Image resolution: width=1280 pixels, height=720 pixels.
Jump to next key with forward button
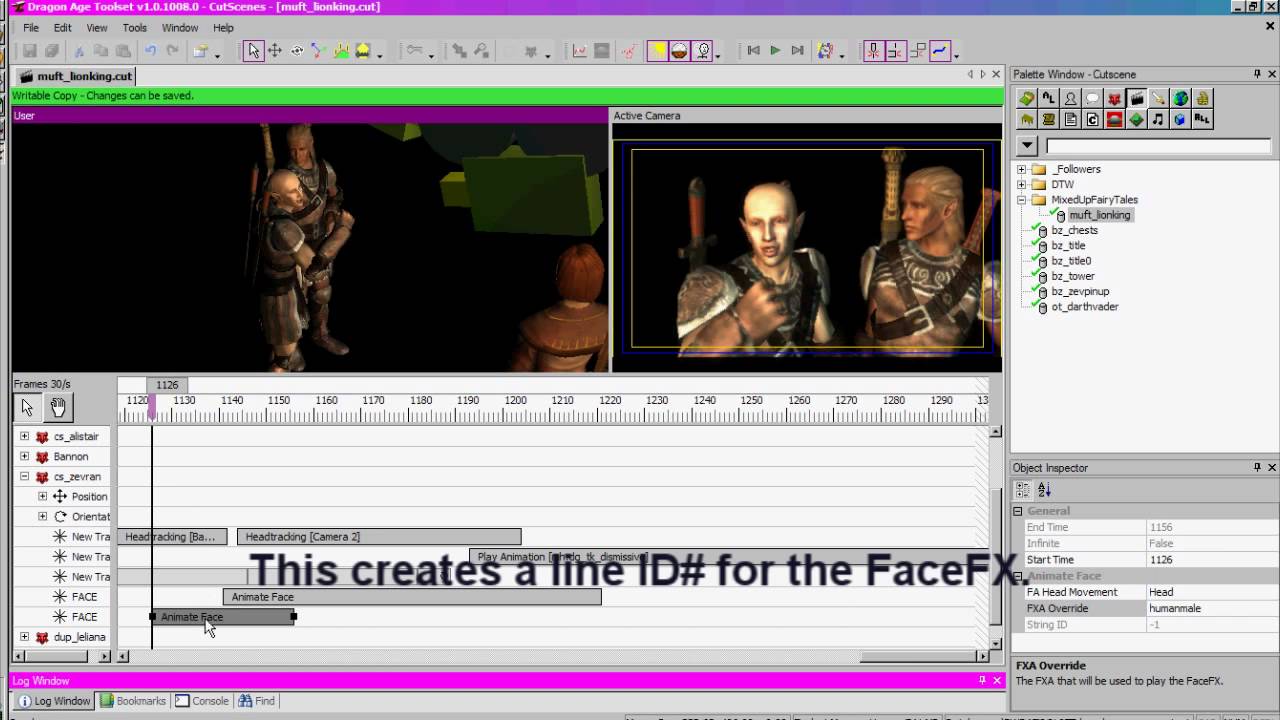point(797,51)
